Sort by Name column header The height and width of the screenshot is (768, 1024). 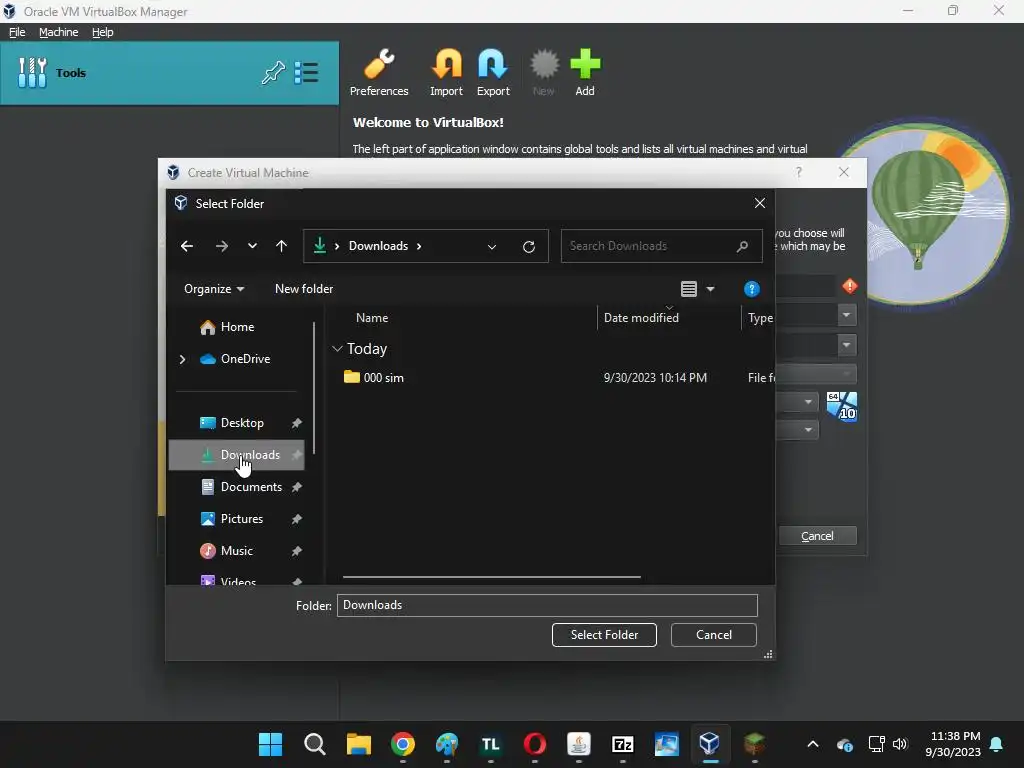click(x=372, y=318)
